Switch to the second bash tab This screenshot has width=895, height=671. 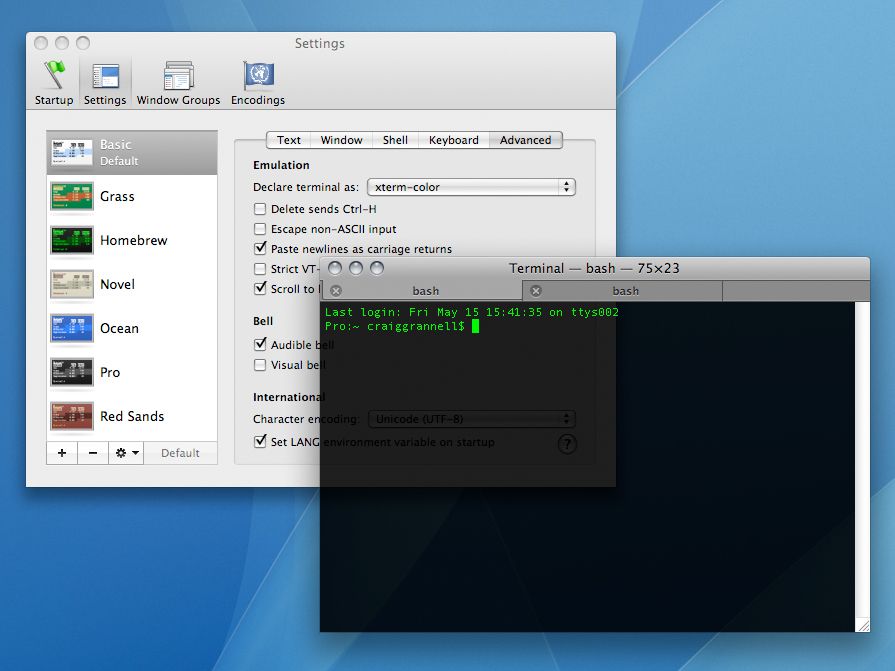coord(622,291)
